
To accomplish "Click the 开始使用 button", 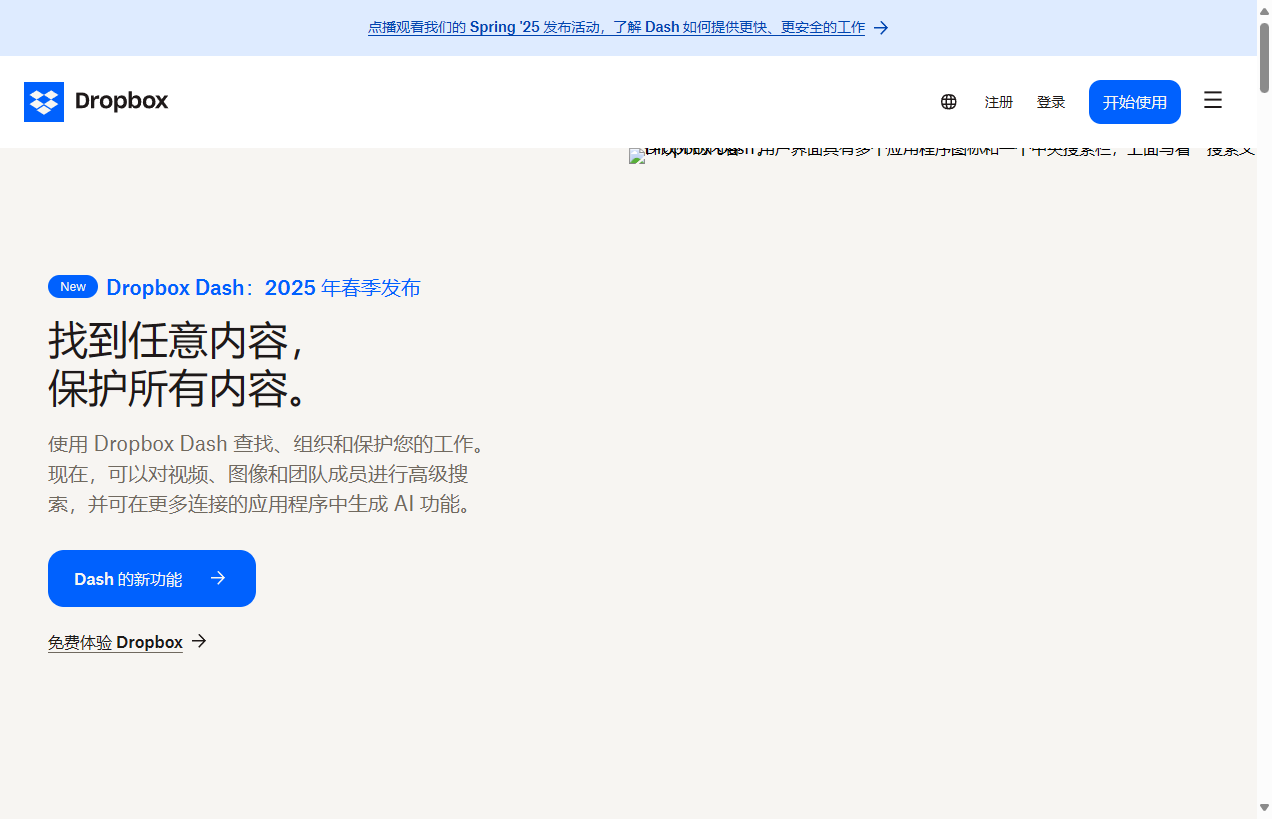I will pos(1134,101).
